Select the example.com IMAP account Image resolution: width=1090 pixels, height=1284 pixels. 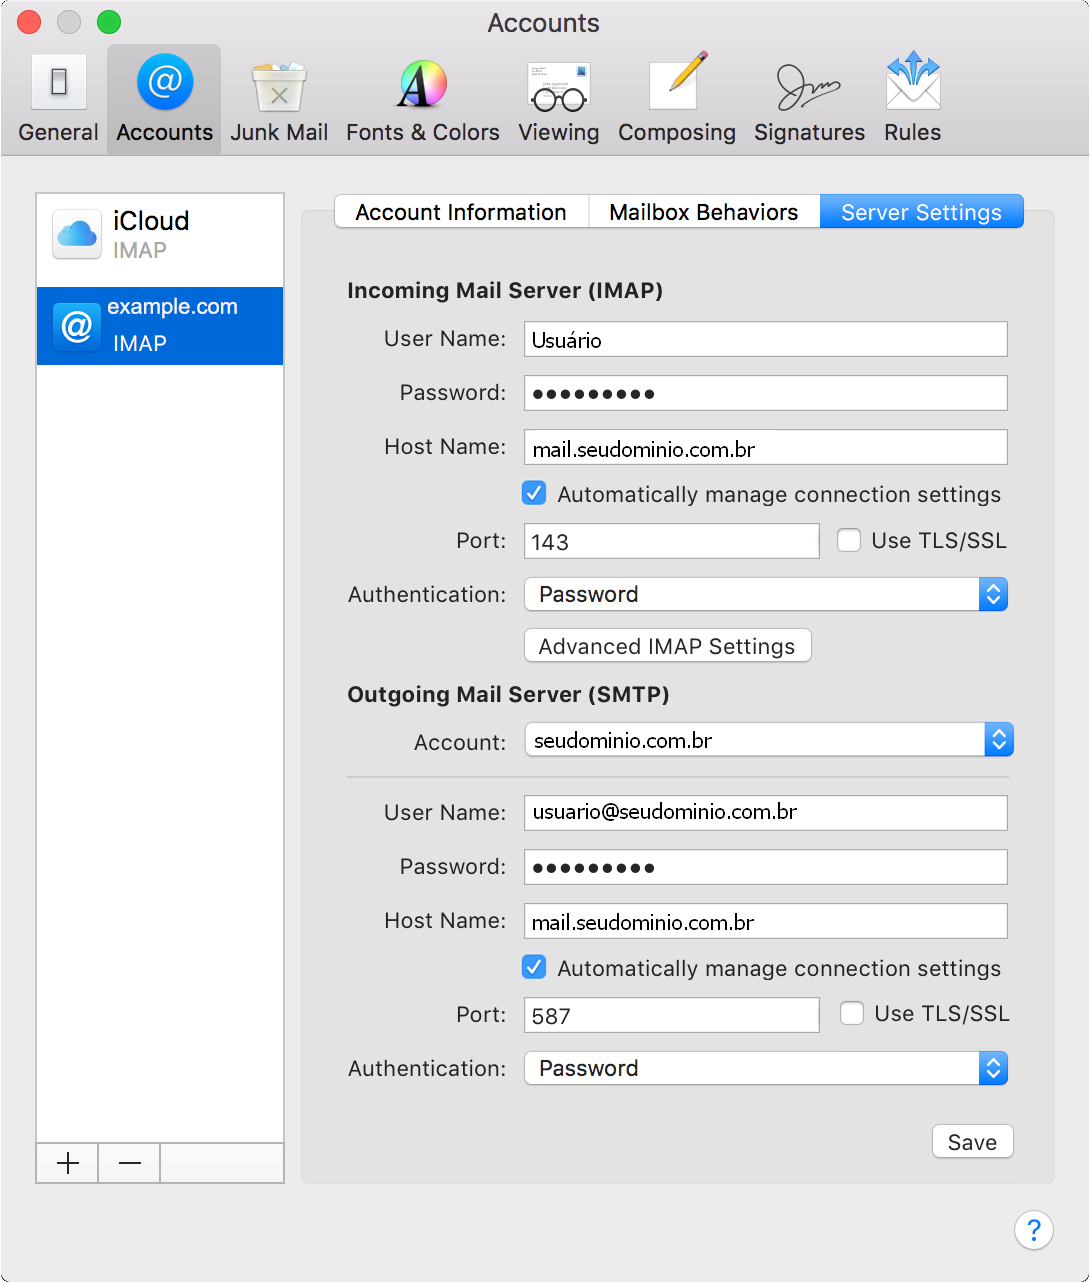(160, 326)
